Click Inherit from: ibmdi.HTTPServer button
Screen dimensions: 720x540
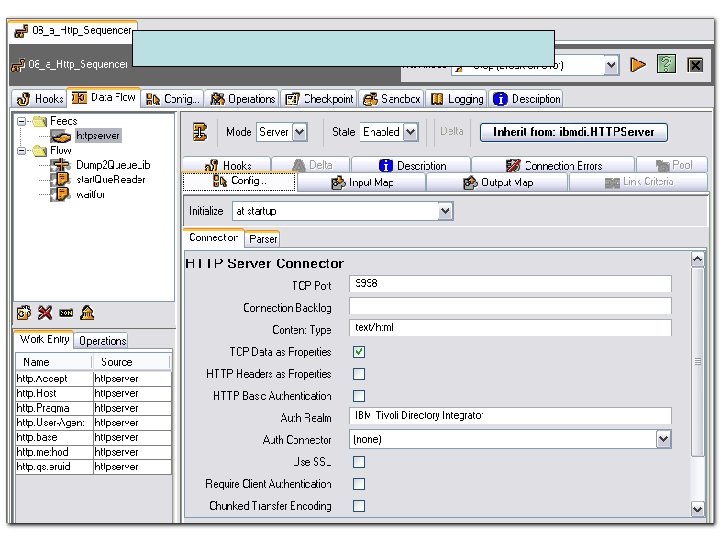[574, 132]
